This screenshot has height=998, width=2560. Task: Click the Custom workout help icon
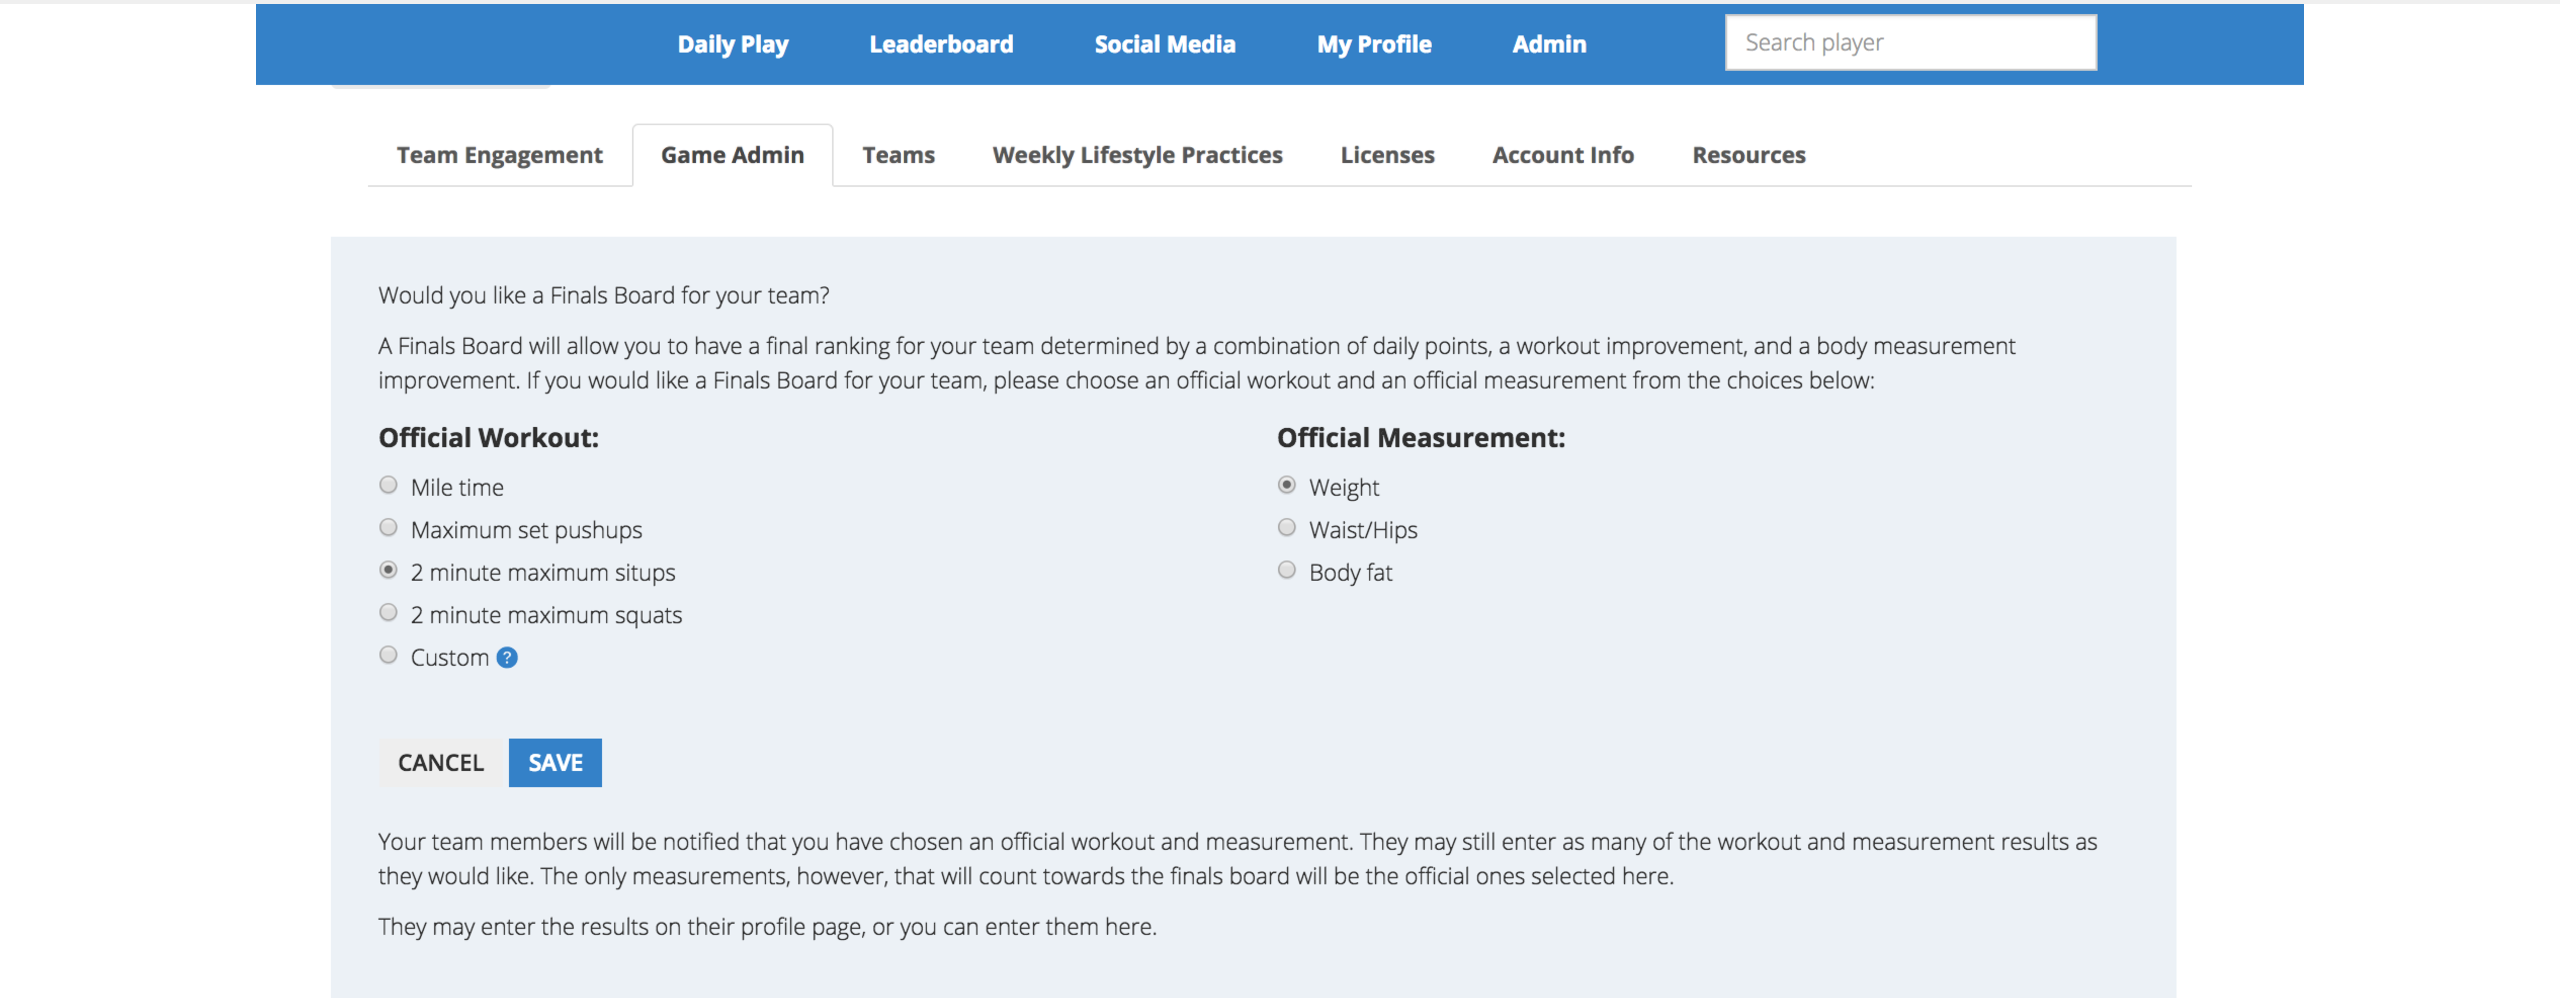(x=507, y=658)
